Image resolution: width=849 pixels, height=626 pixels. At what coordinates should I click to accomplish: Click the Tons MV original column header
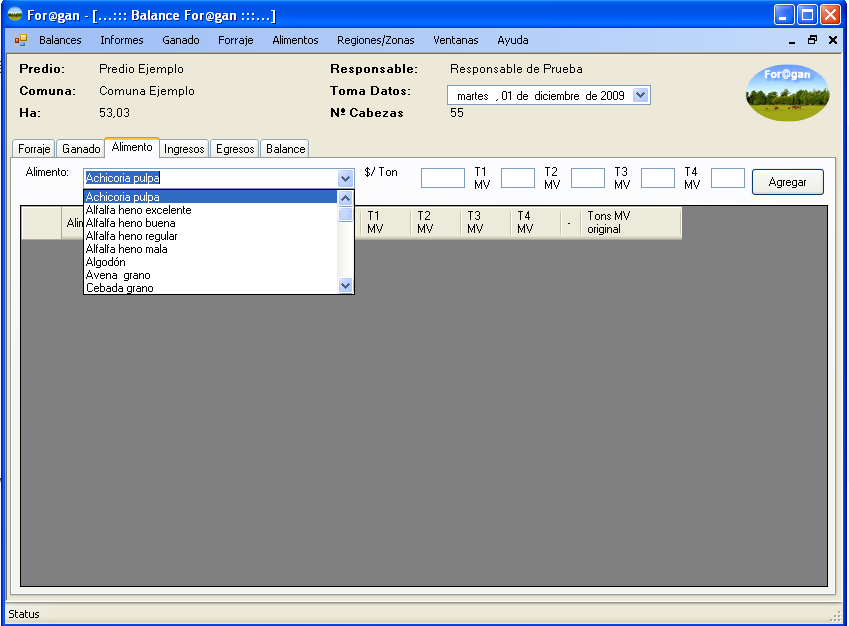click(630, 223)
